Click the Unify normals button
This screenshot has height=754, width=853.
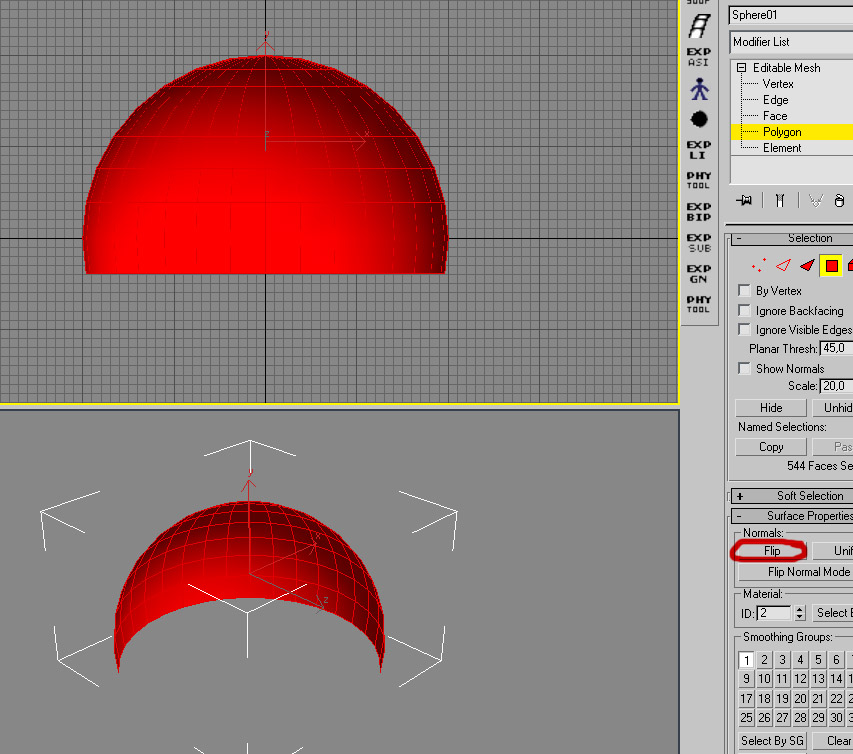pyautogui.click(x=833, y=551)
